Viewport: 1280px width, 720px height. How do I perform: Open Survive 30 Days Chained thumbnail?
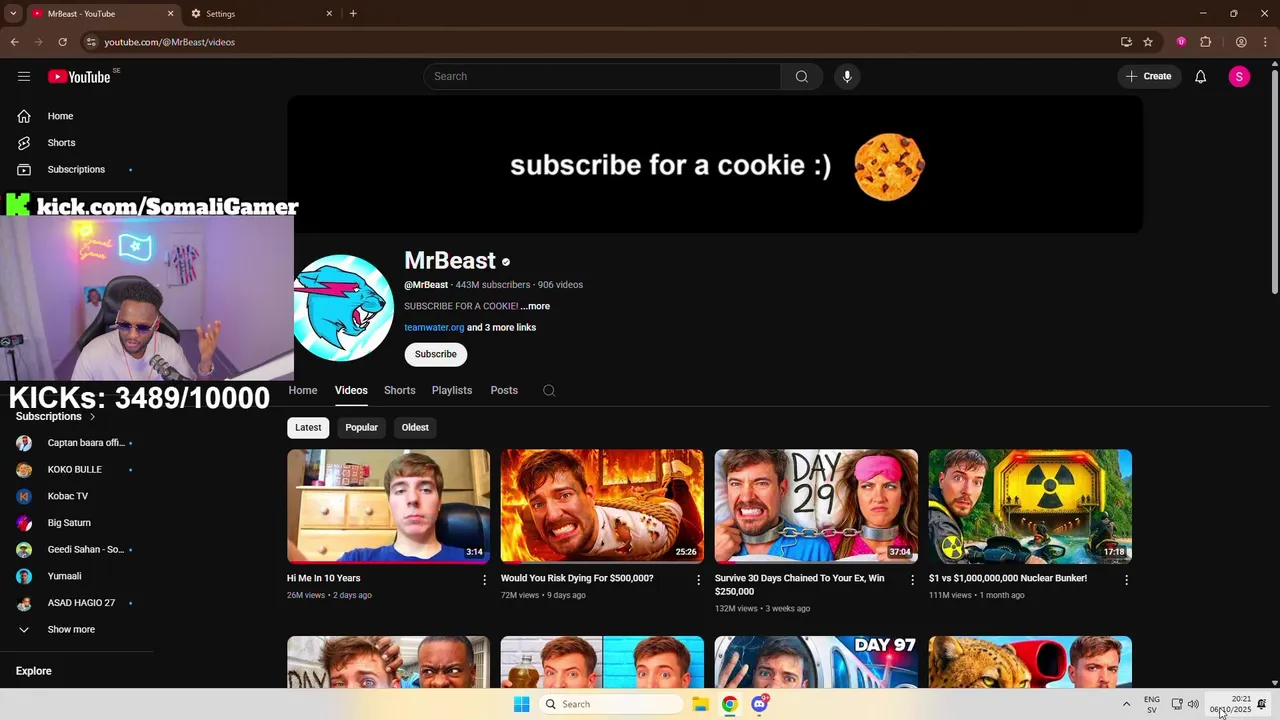816,506
